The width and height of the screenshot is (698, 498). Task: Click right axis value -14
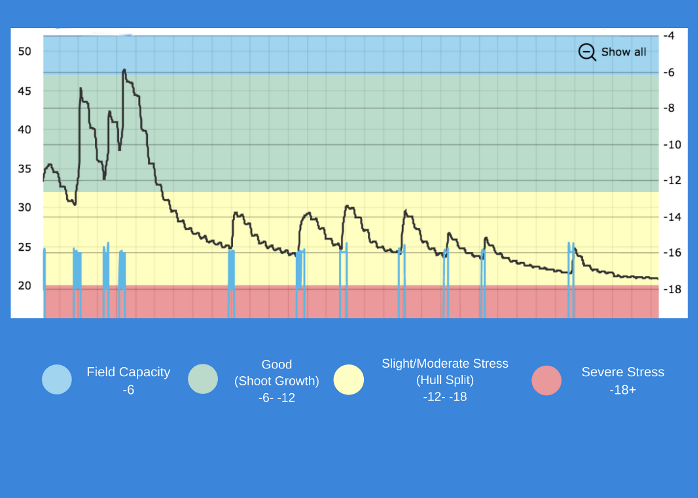point(672,217)
